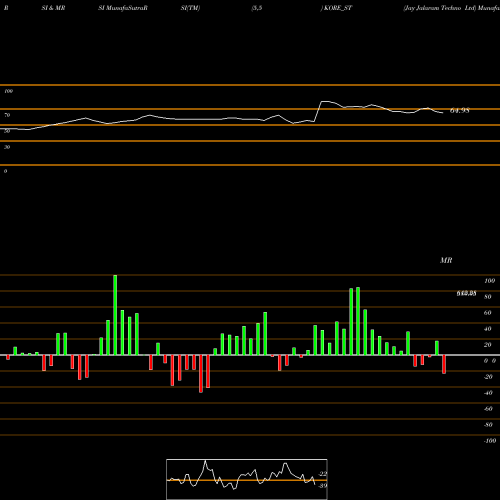500x500 pixels.
Task: Click the MR axis label -60
Action: (x=488, y=409)
